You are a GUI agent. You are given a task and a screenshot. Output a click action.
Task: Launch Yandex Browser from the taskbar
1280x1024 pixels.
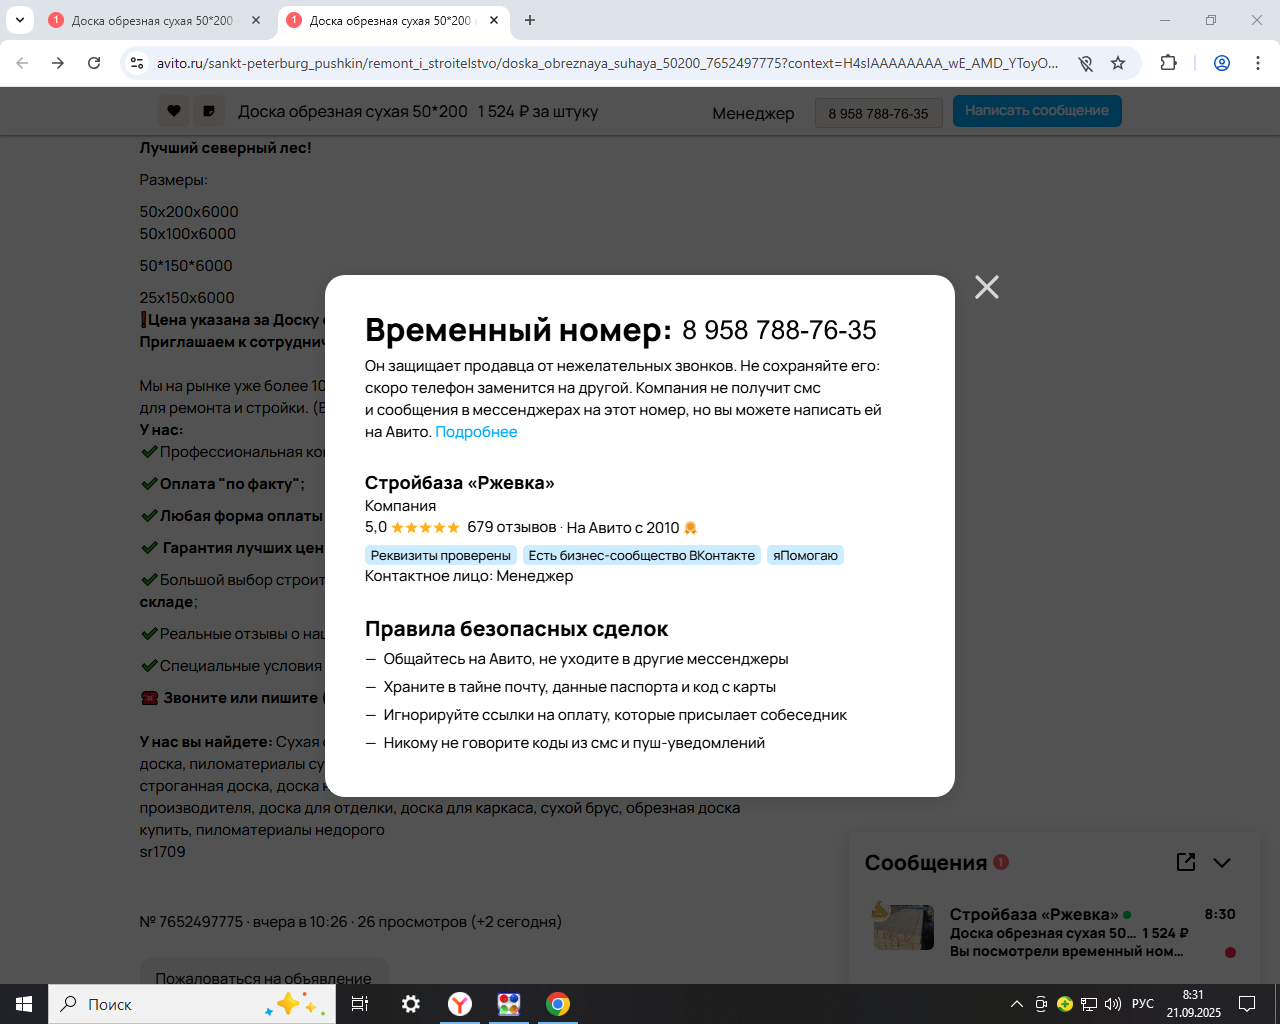[x=460, y=1004]
